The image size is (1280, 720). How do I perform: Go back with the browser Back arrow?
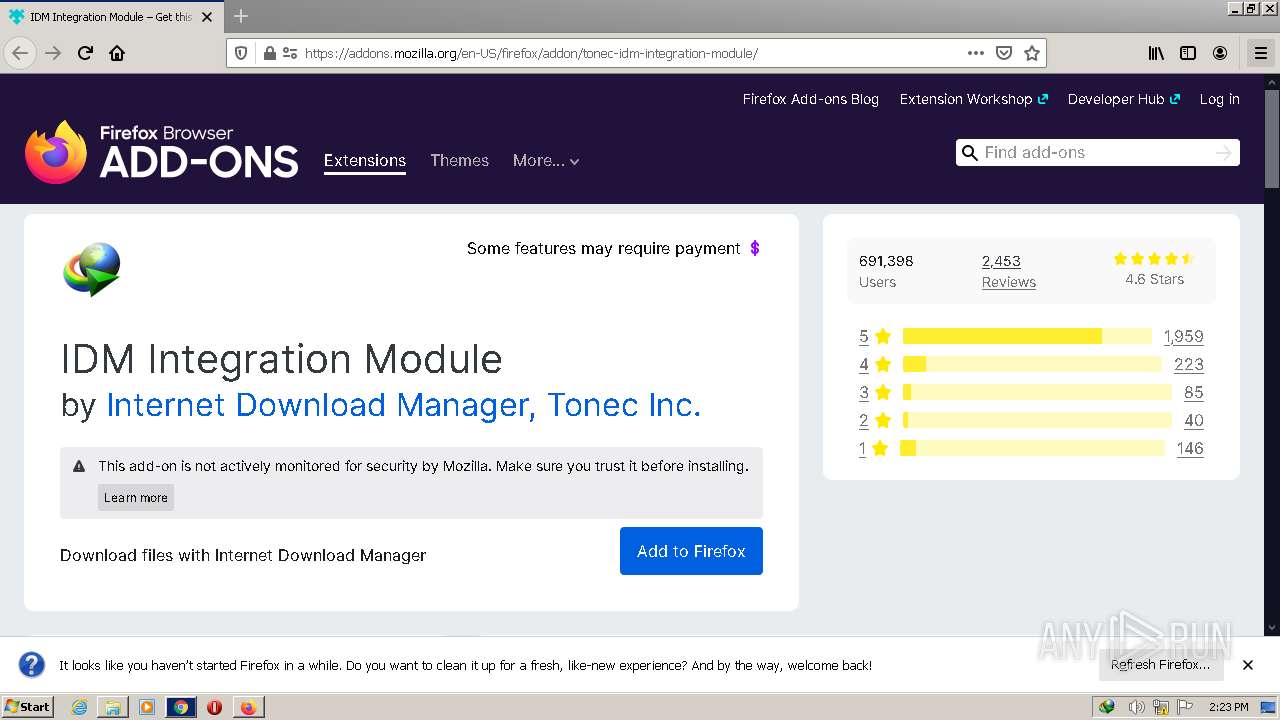point(20,53)
